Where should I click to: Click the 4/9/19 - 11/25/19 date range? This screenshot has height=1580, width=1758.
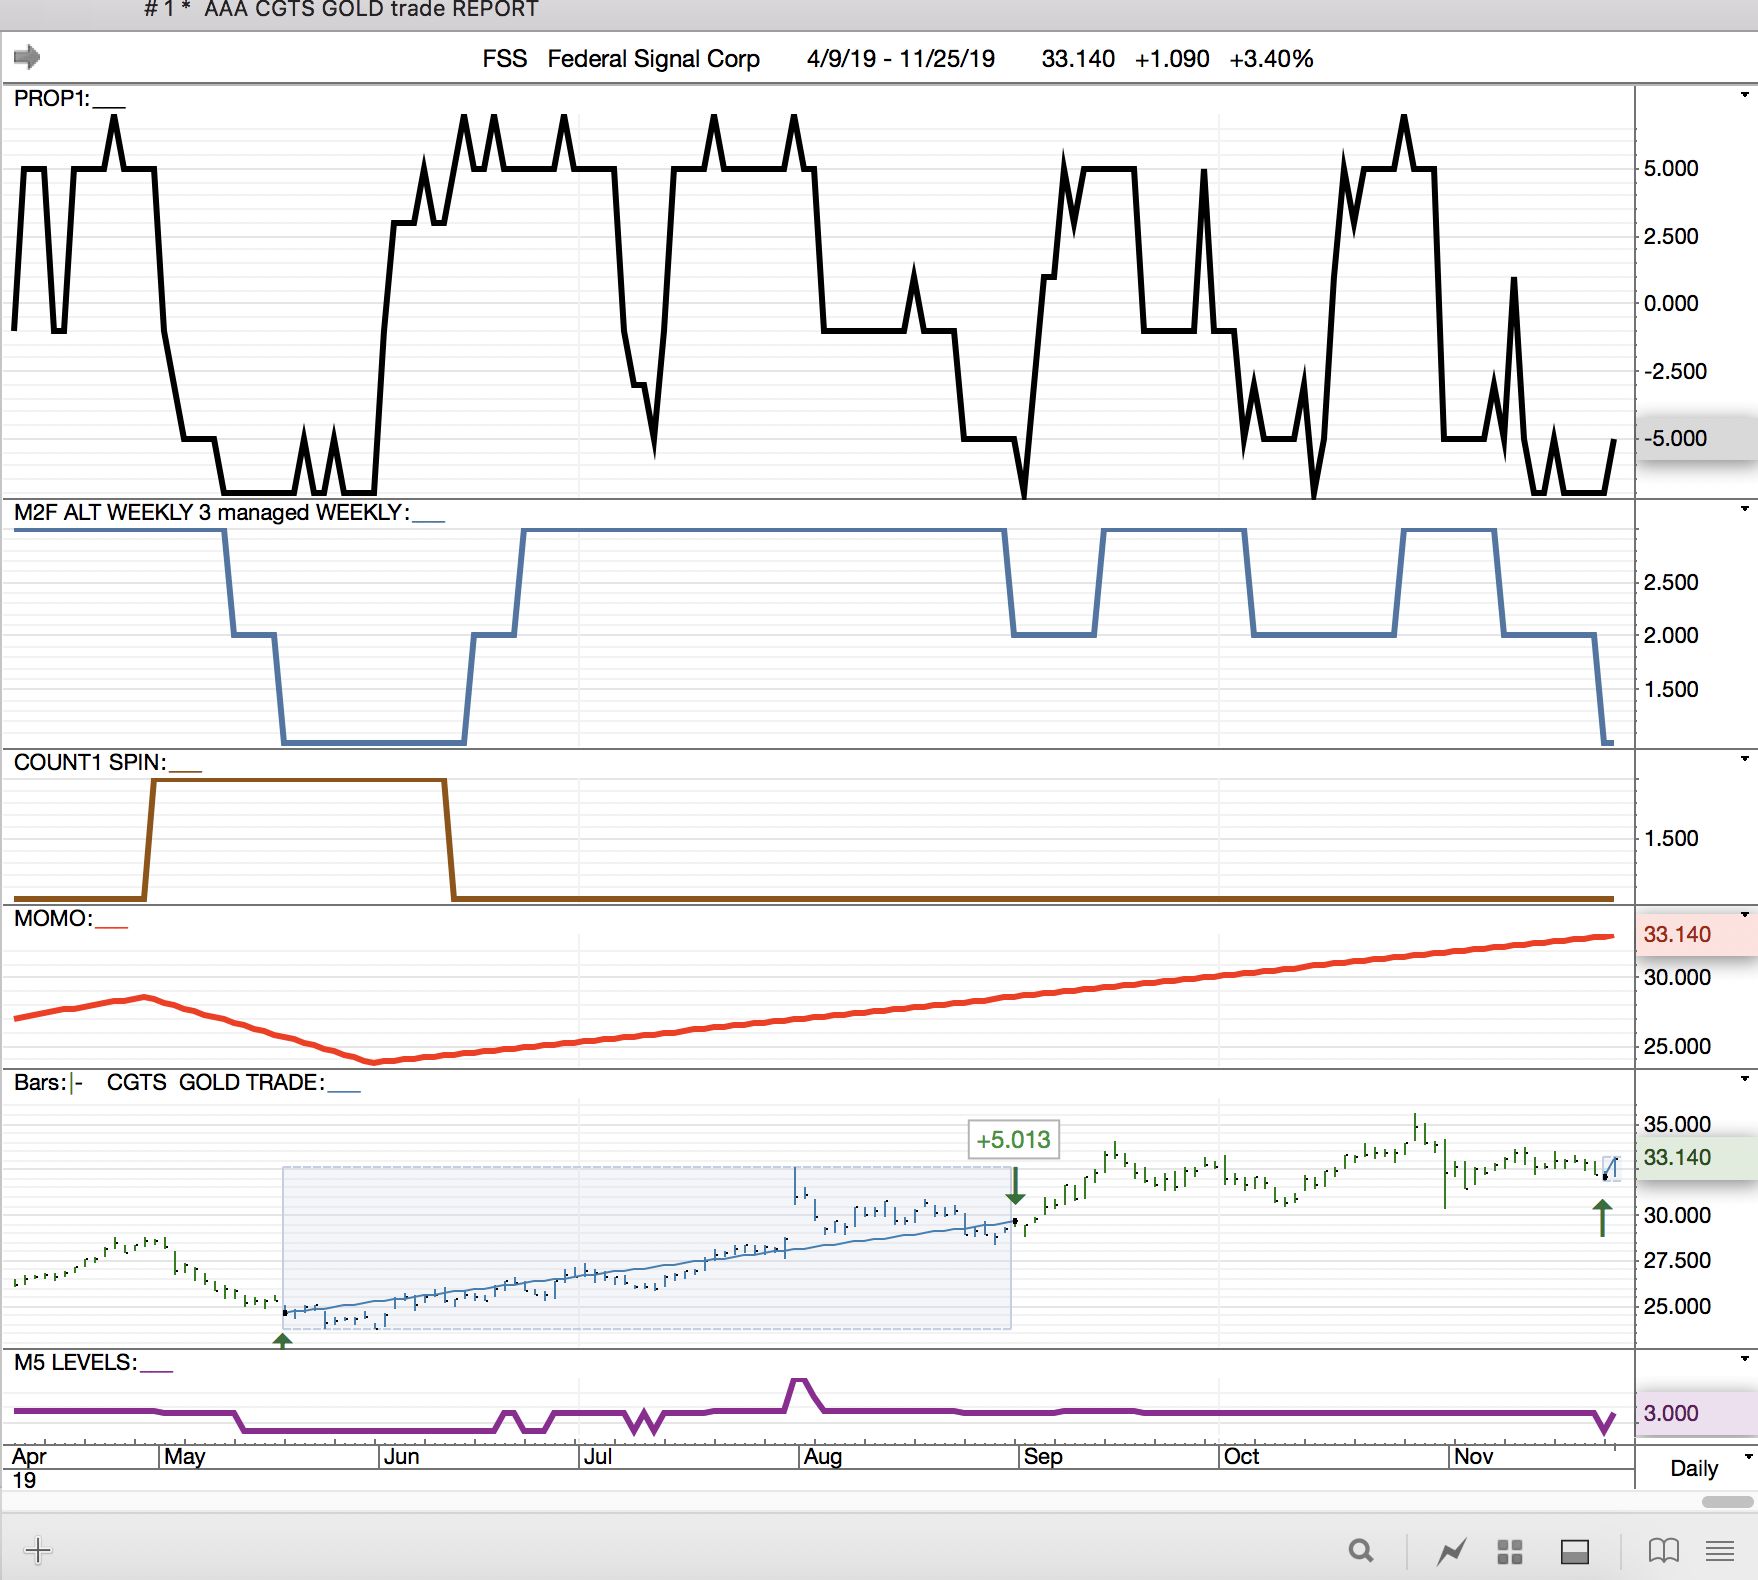(900, 59)
